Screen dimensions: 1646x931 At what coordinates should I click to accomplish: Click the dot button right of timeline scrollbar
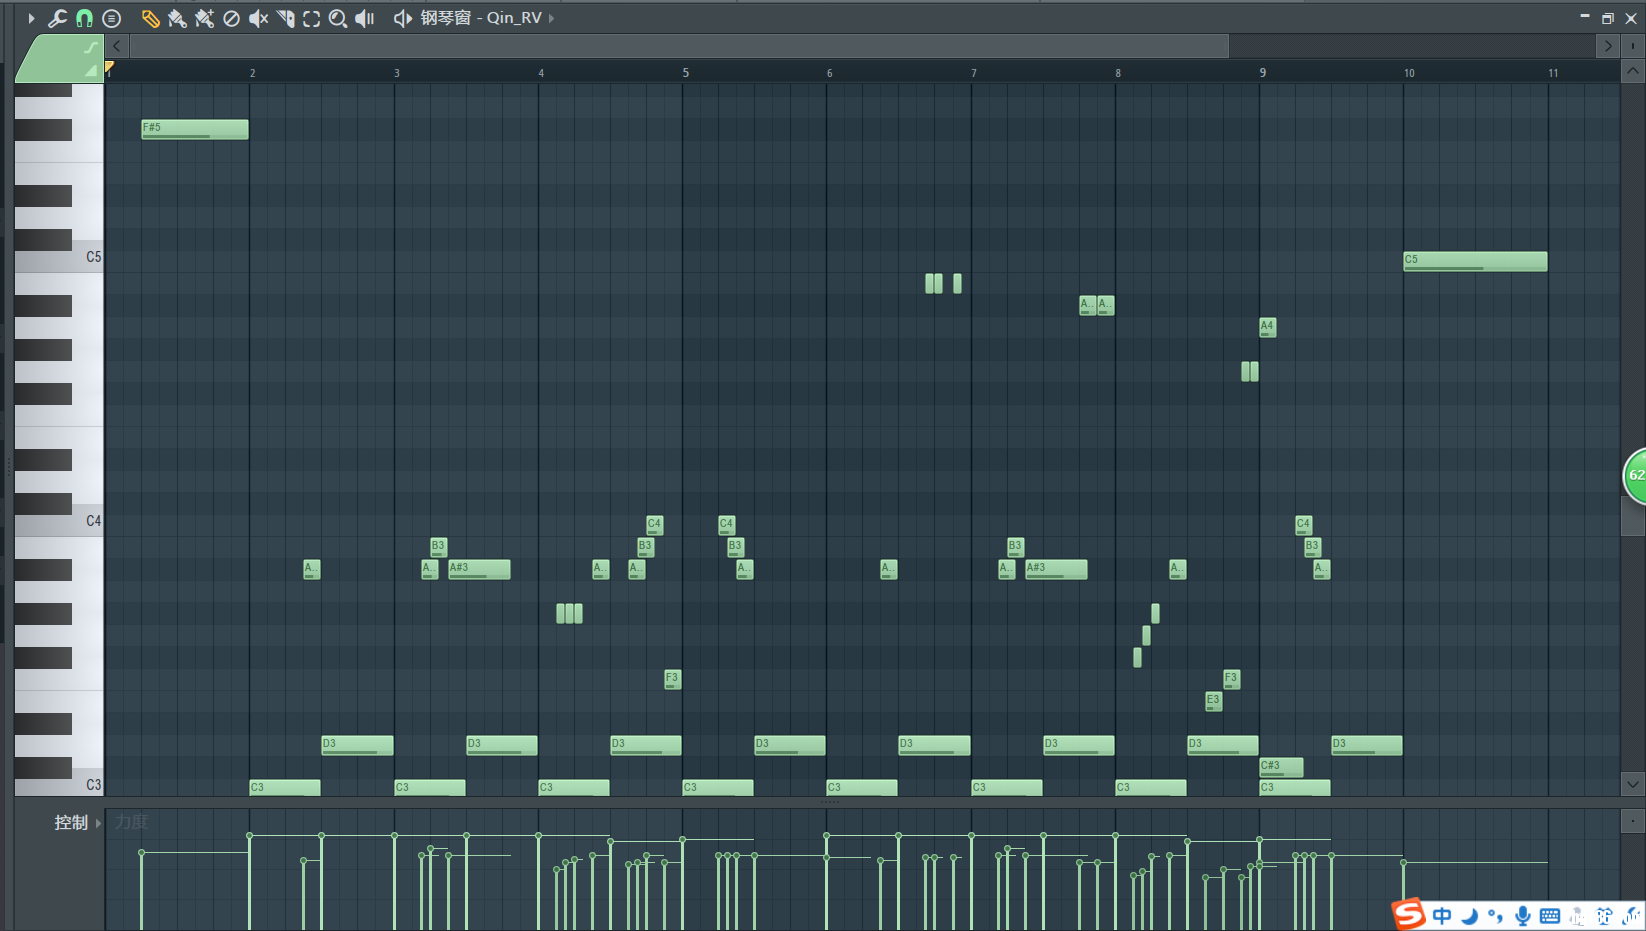[1633, 46]
